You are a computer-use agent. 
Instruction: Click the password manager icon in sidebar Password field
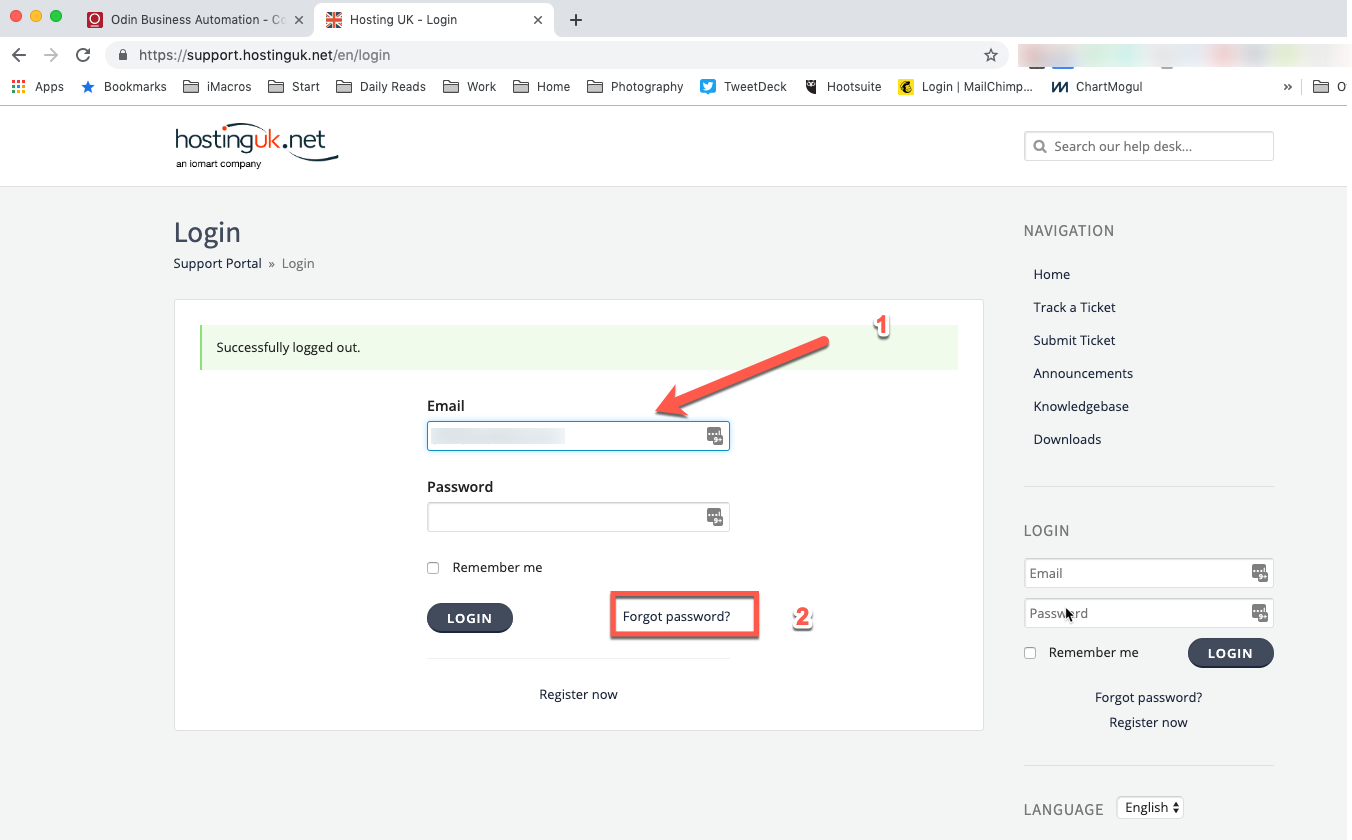coord(1260,613)
